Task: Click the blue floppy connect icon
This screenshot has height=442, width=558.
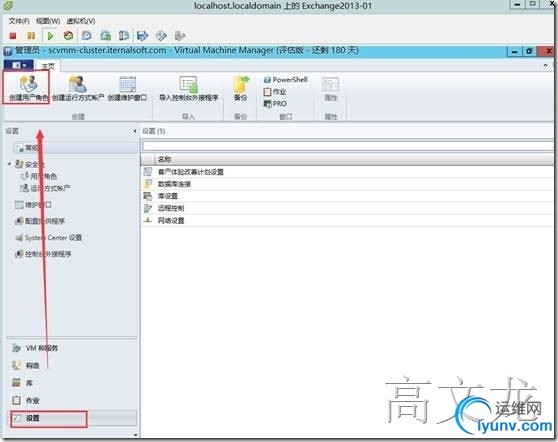Action: (143, 36)
